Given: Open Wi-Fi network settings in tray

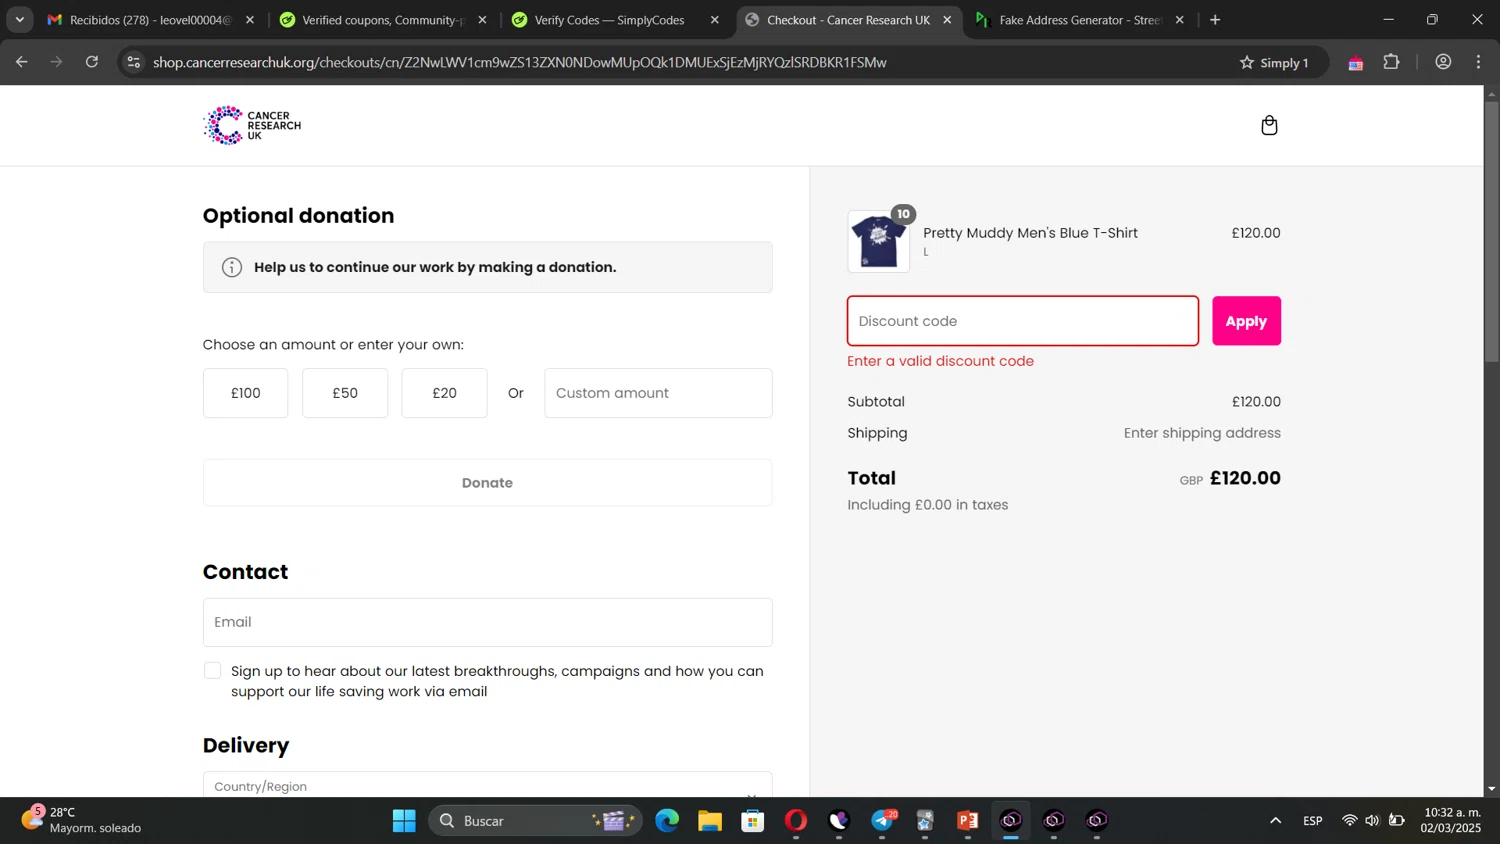Looking at the screenshot, I should [1349, 821].
